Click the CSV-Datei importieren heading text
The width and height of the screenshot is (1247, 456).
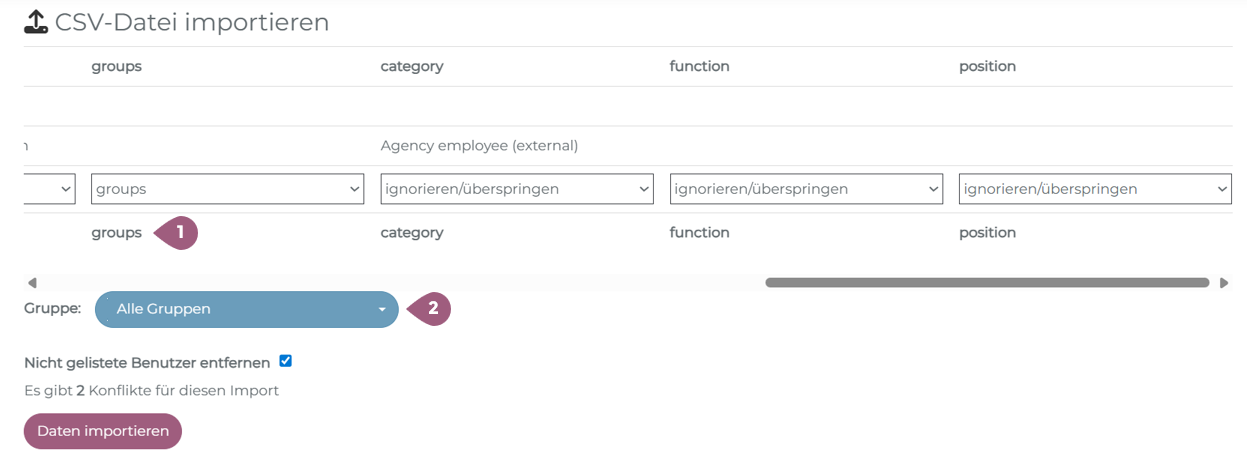192,22
